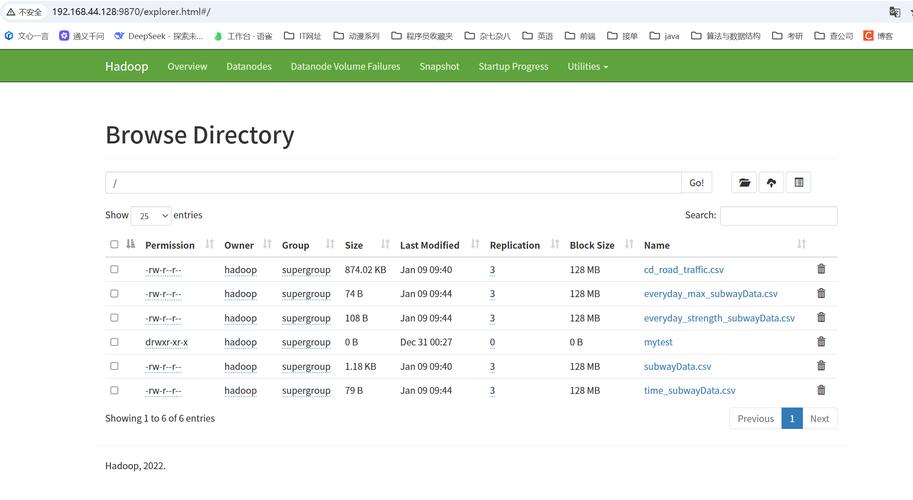The image size is (913, 500).
Task: Open the Startup Progress page
Action: [x=513, y=67]
